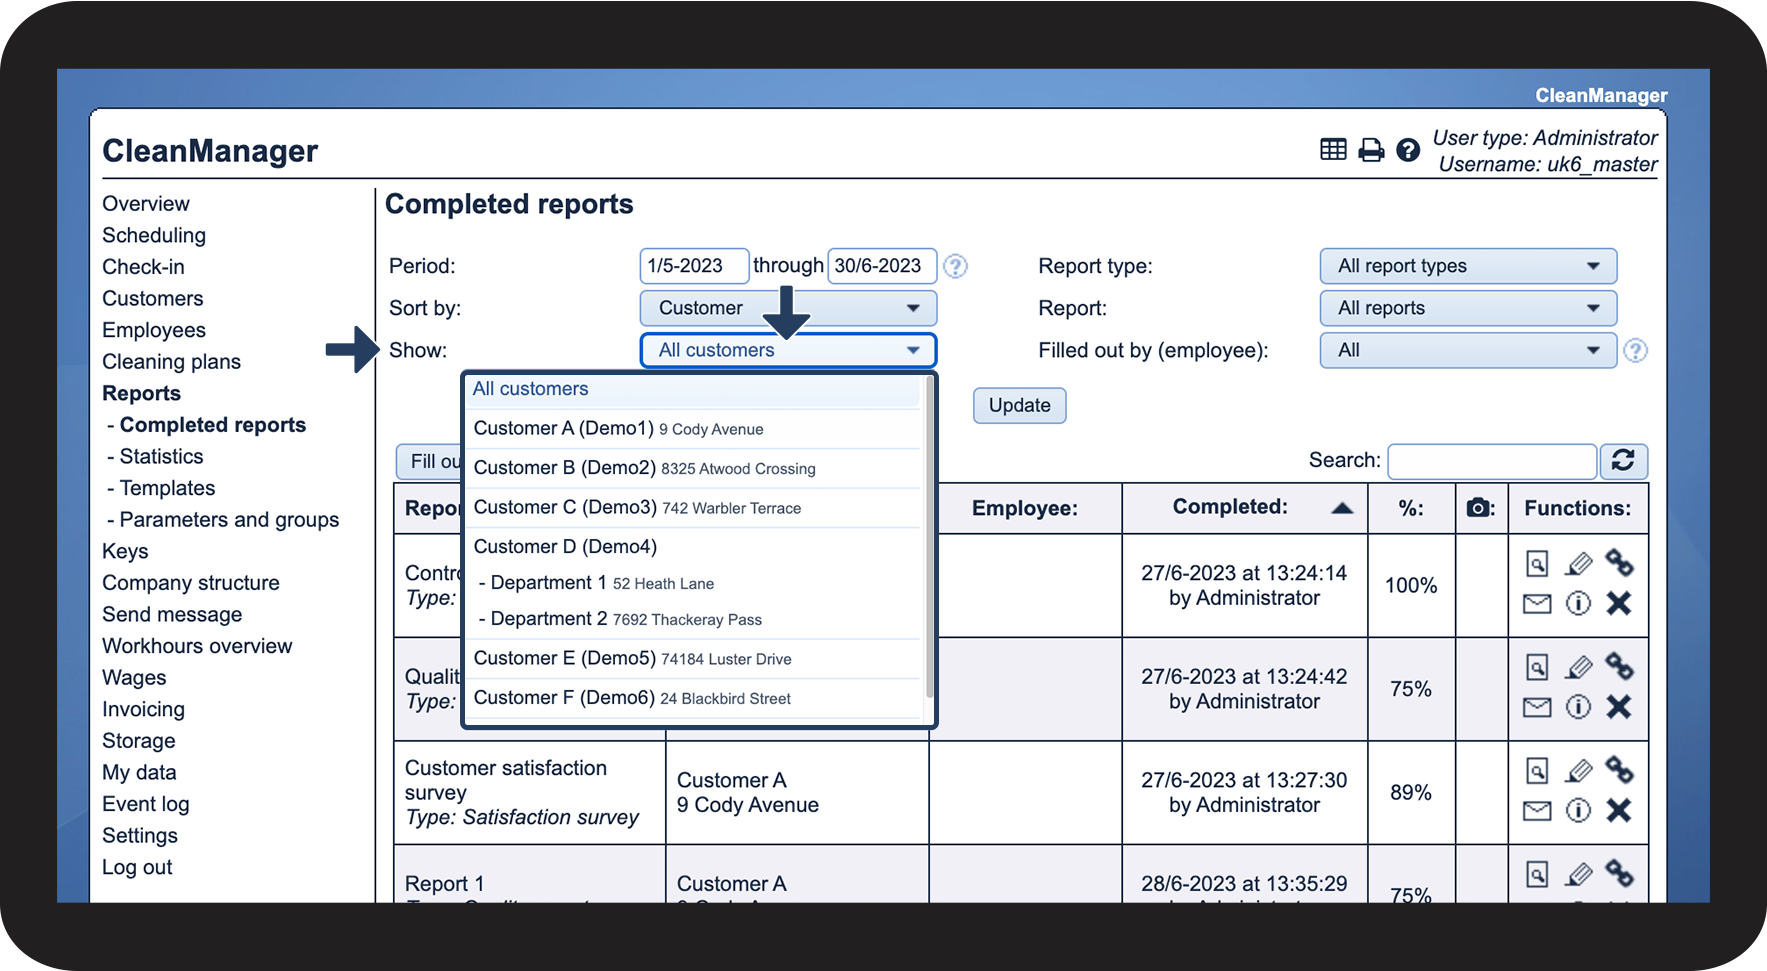Click the help icon beside the Period dates

coord(956,266)
